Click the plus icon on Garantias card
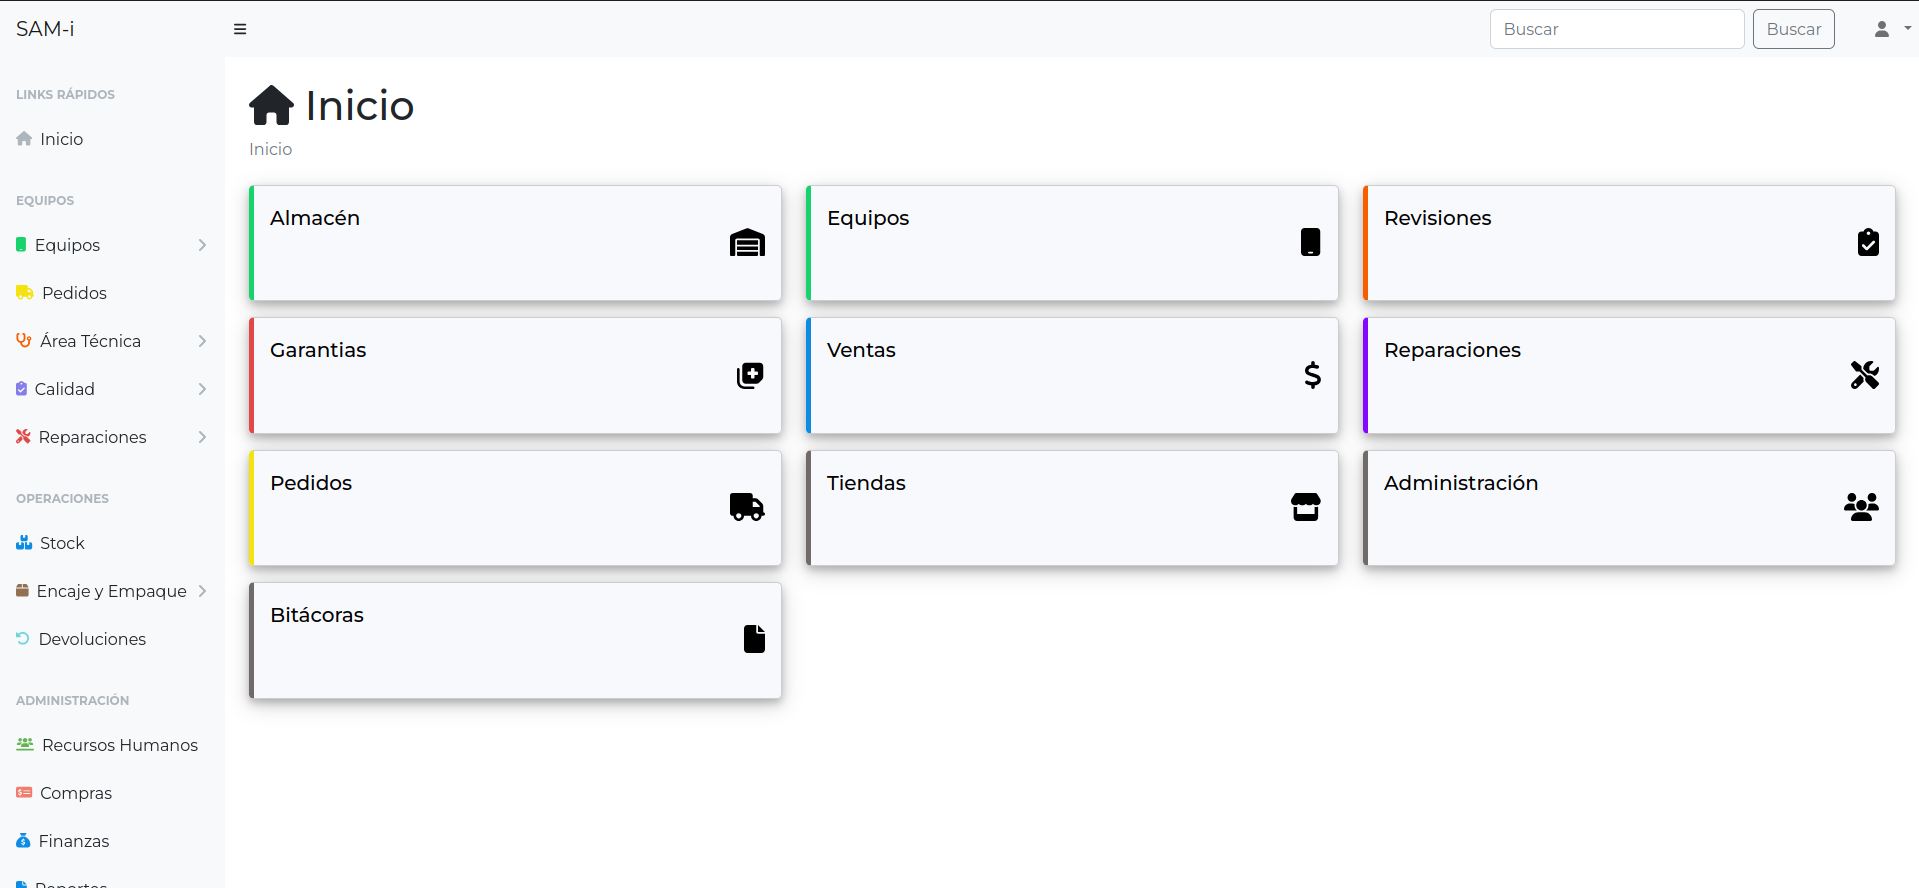The width and height of the screenshot is (1919, 888). 750,375
